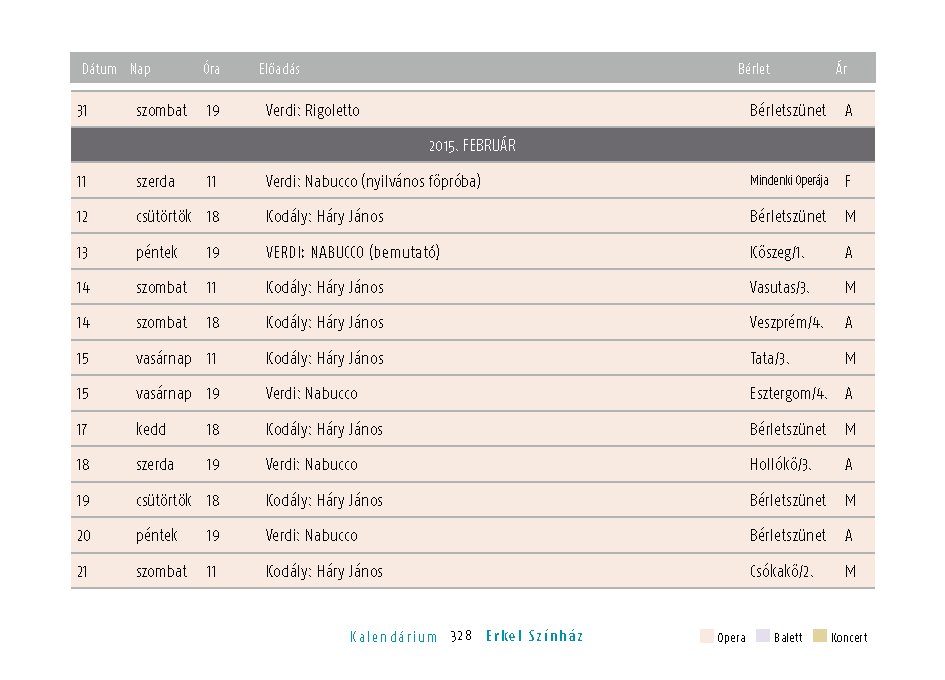Select the Előadás column header
Screen dimensions: 945x680
point(279,69)
